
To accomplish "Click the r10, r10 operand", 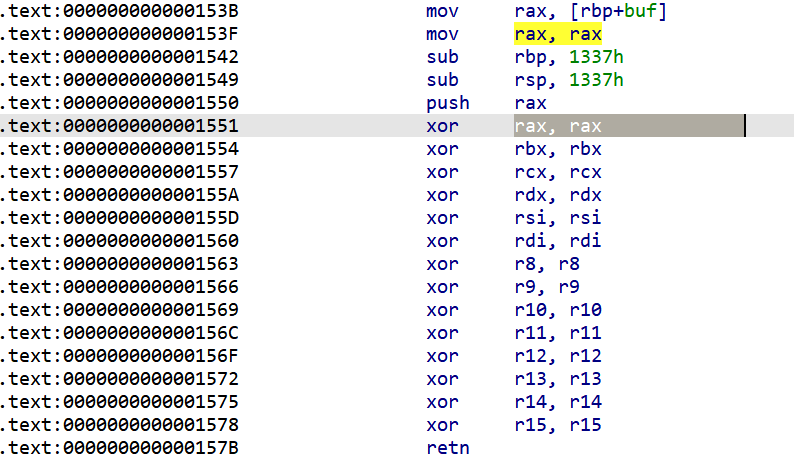I will 558,310.
